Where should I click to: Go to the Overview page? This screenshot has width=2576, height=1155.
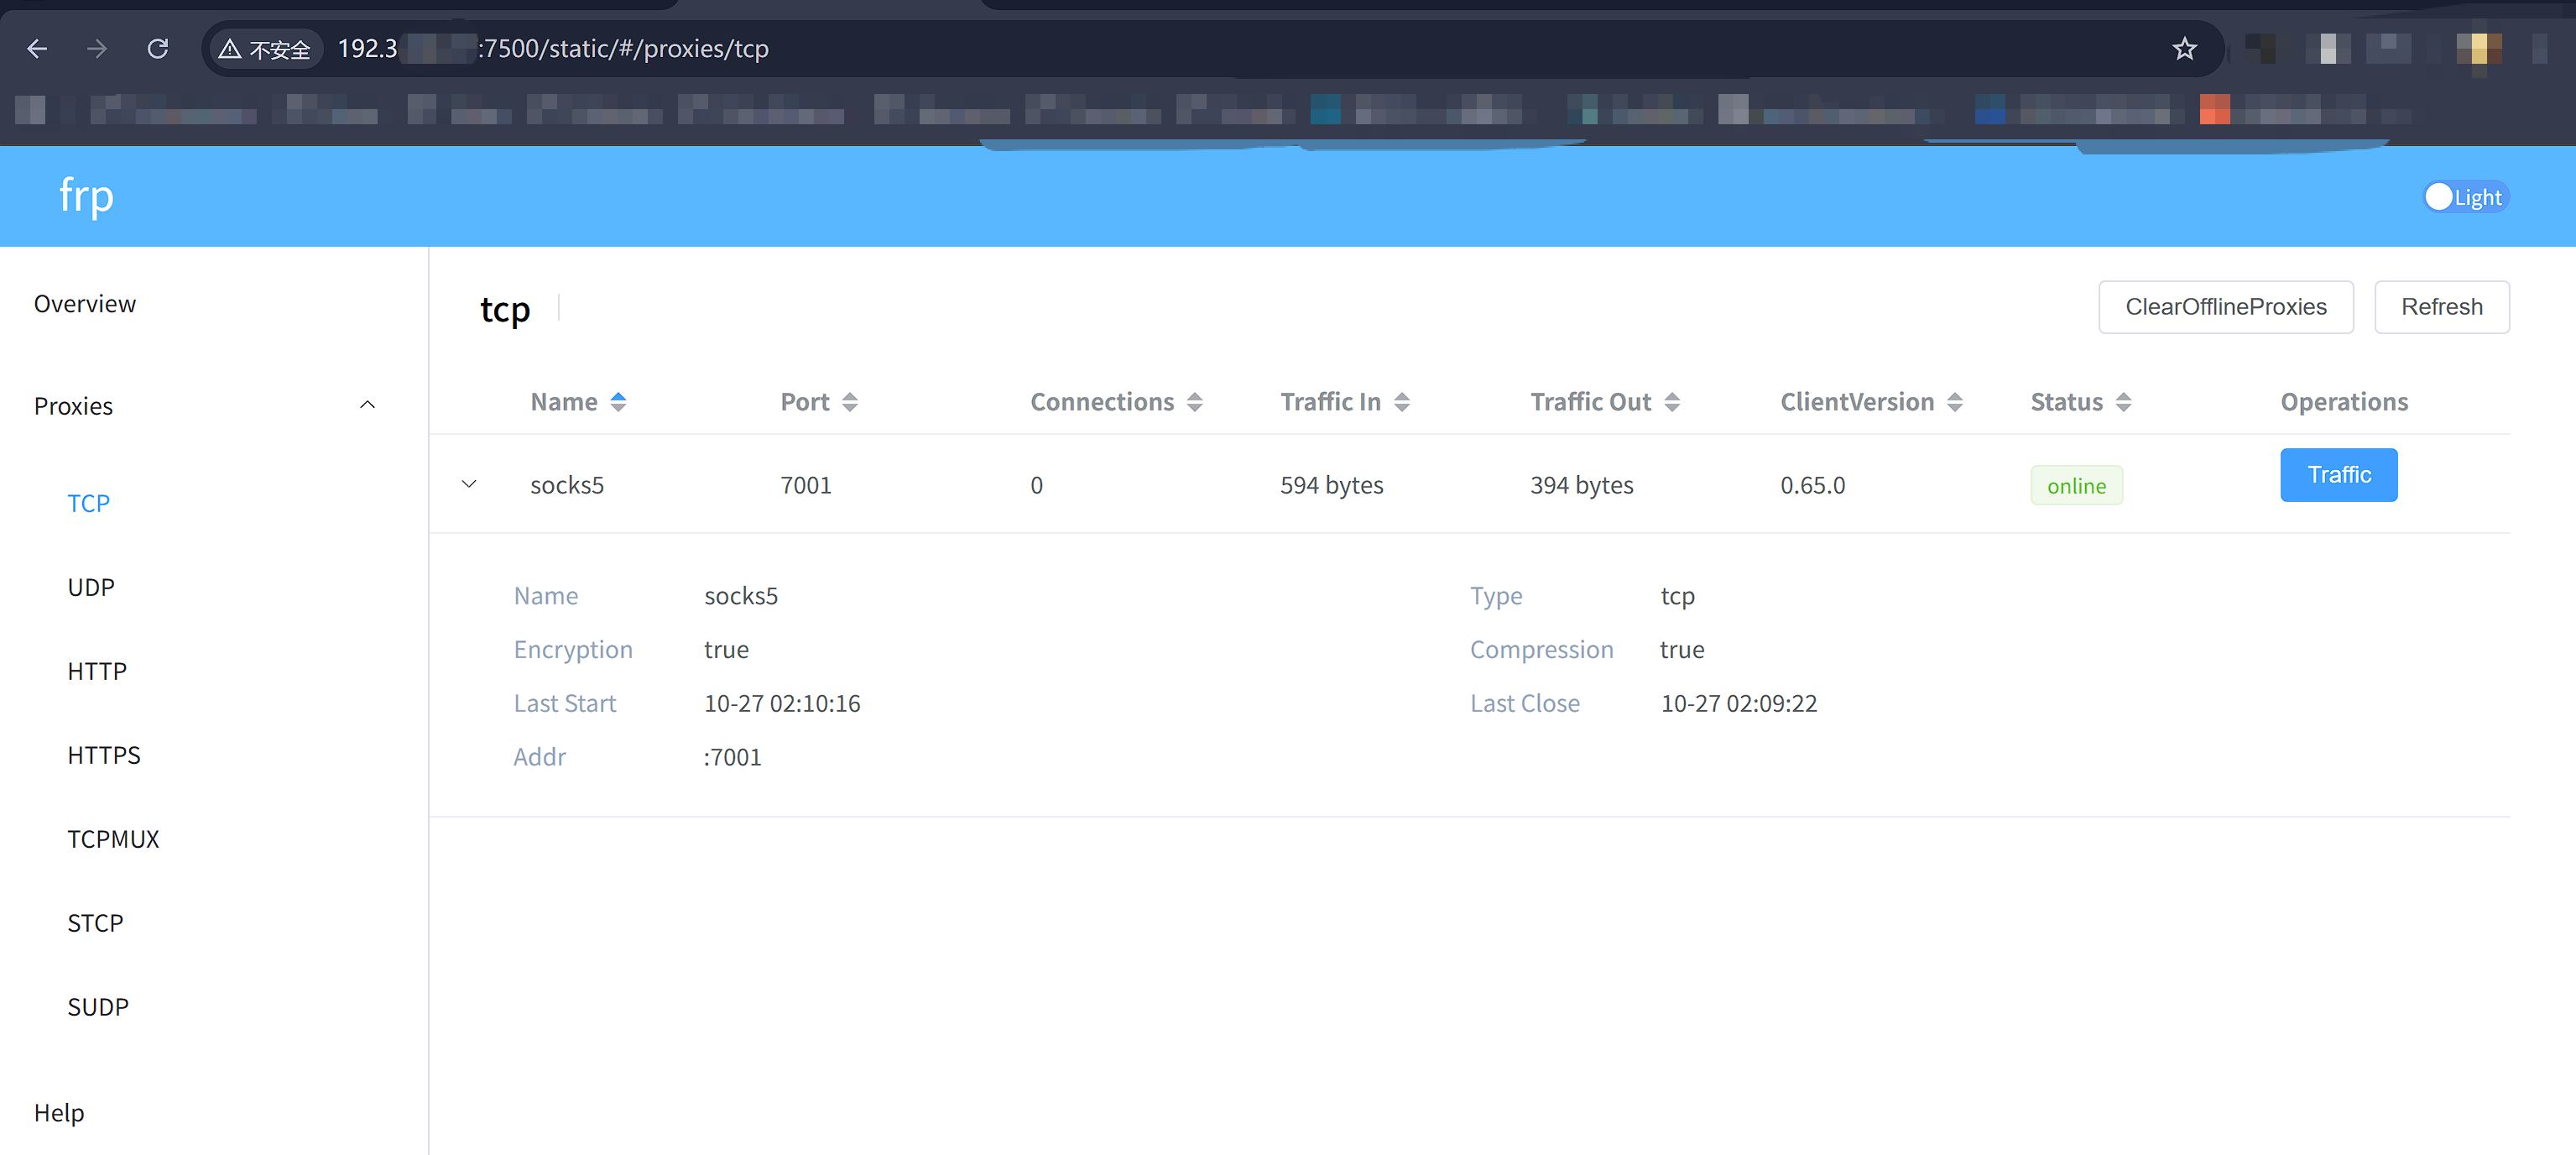click(85, 304)
